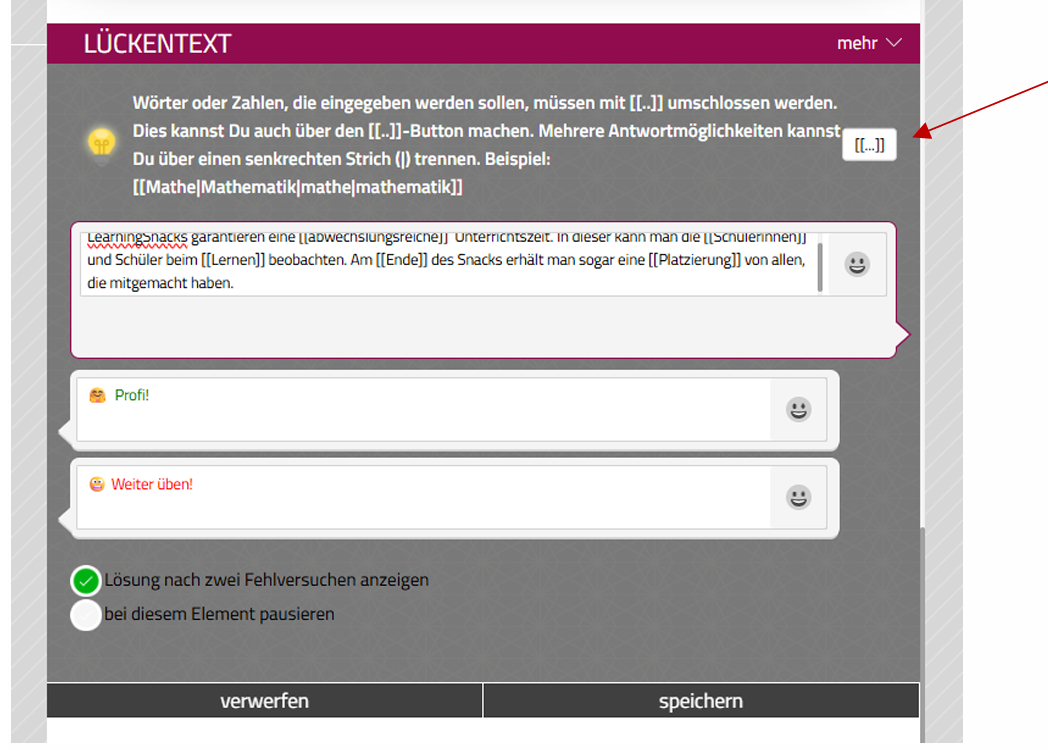Click speichern to save the element

700,701
